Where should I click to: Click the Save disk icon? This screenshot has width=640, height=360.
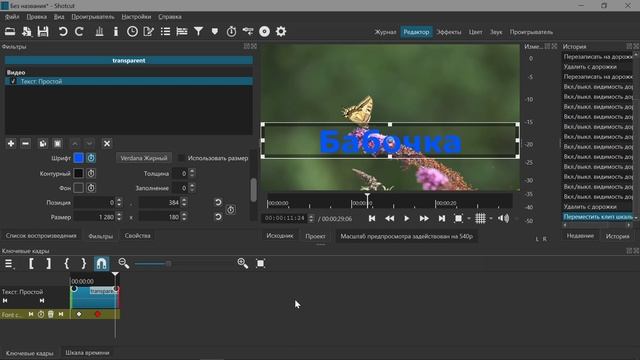(x=43, y=31)
